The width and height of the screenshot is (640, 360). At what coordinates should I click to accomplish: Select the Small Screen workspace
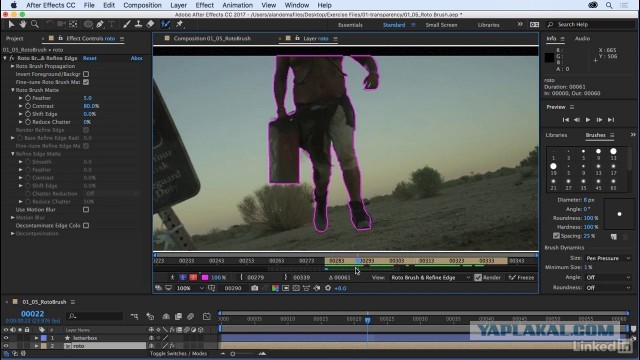click(441, 25)
